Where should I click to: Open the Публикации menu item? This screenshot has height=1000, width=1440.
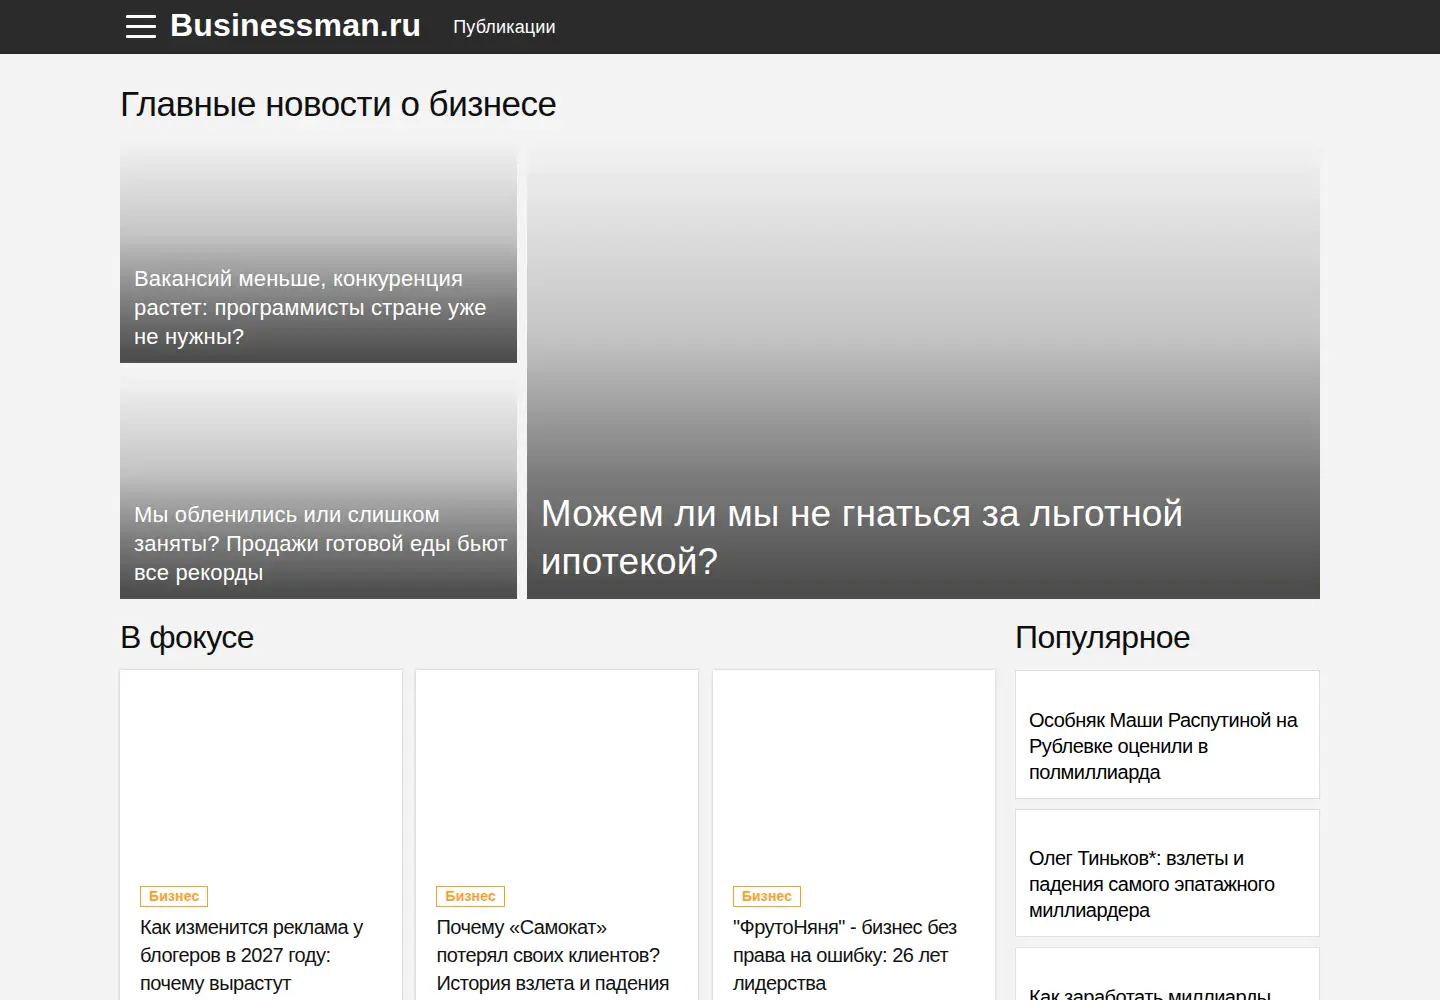(504, 27)
